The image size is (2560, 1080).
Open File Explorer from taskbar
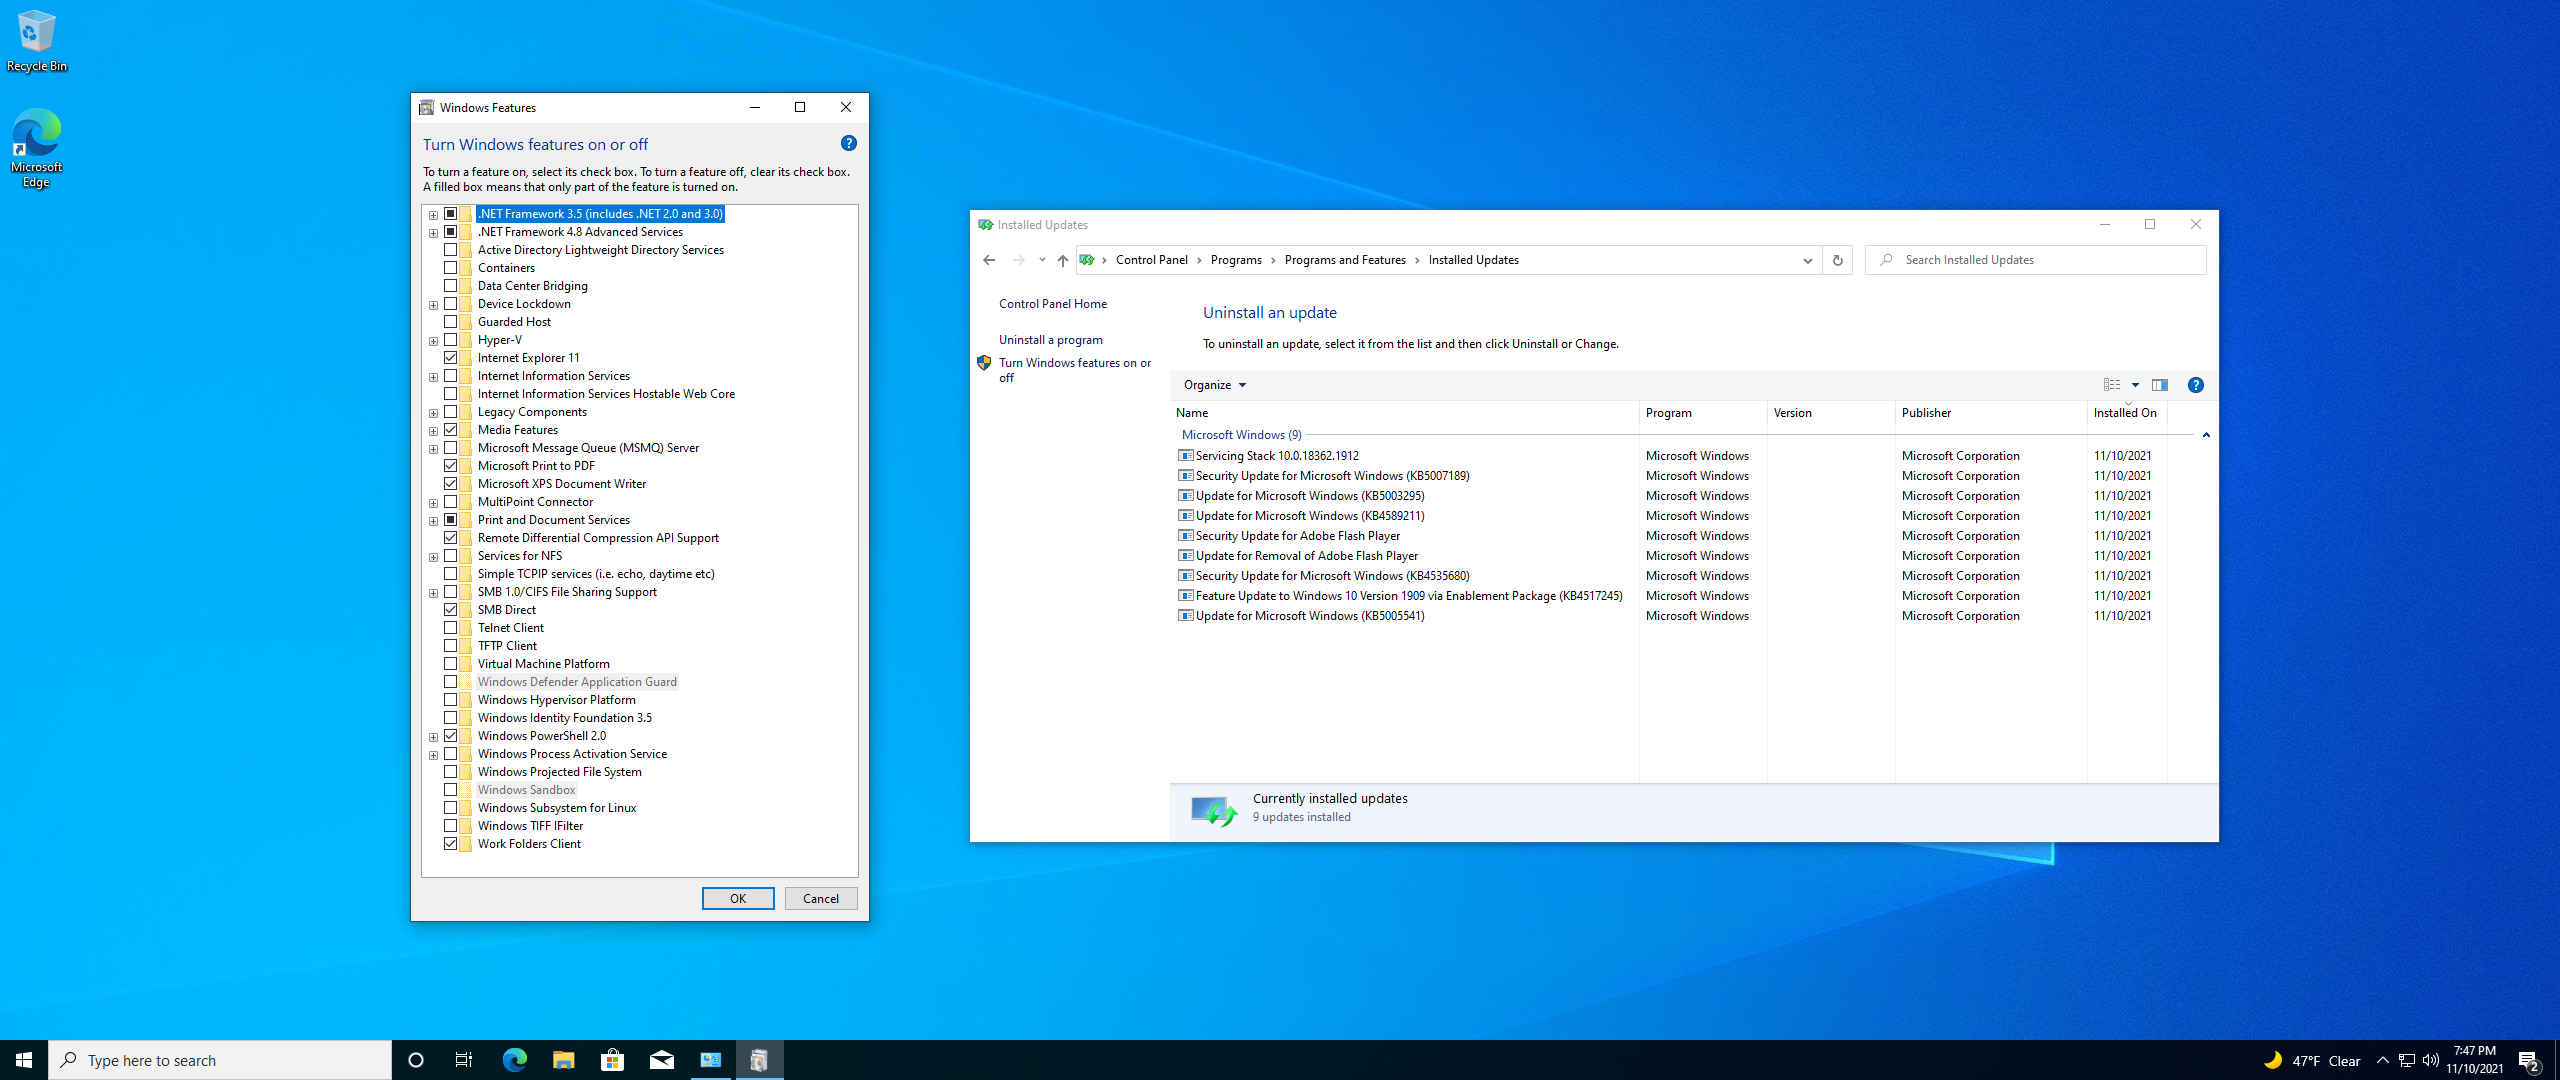coord(563,1060)
